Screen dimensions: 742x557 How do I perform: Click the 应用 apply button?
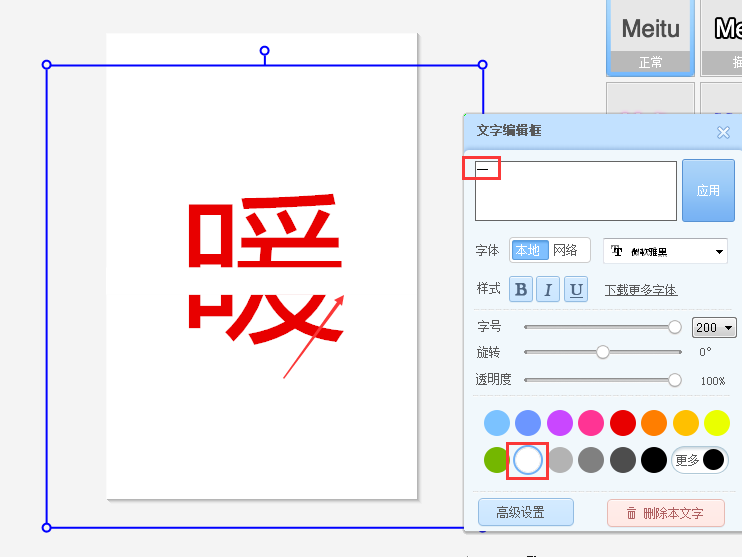tap(708, 190)
